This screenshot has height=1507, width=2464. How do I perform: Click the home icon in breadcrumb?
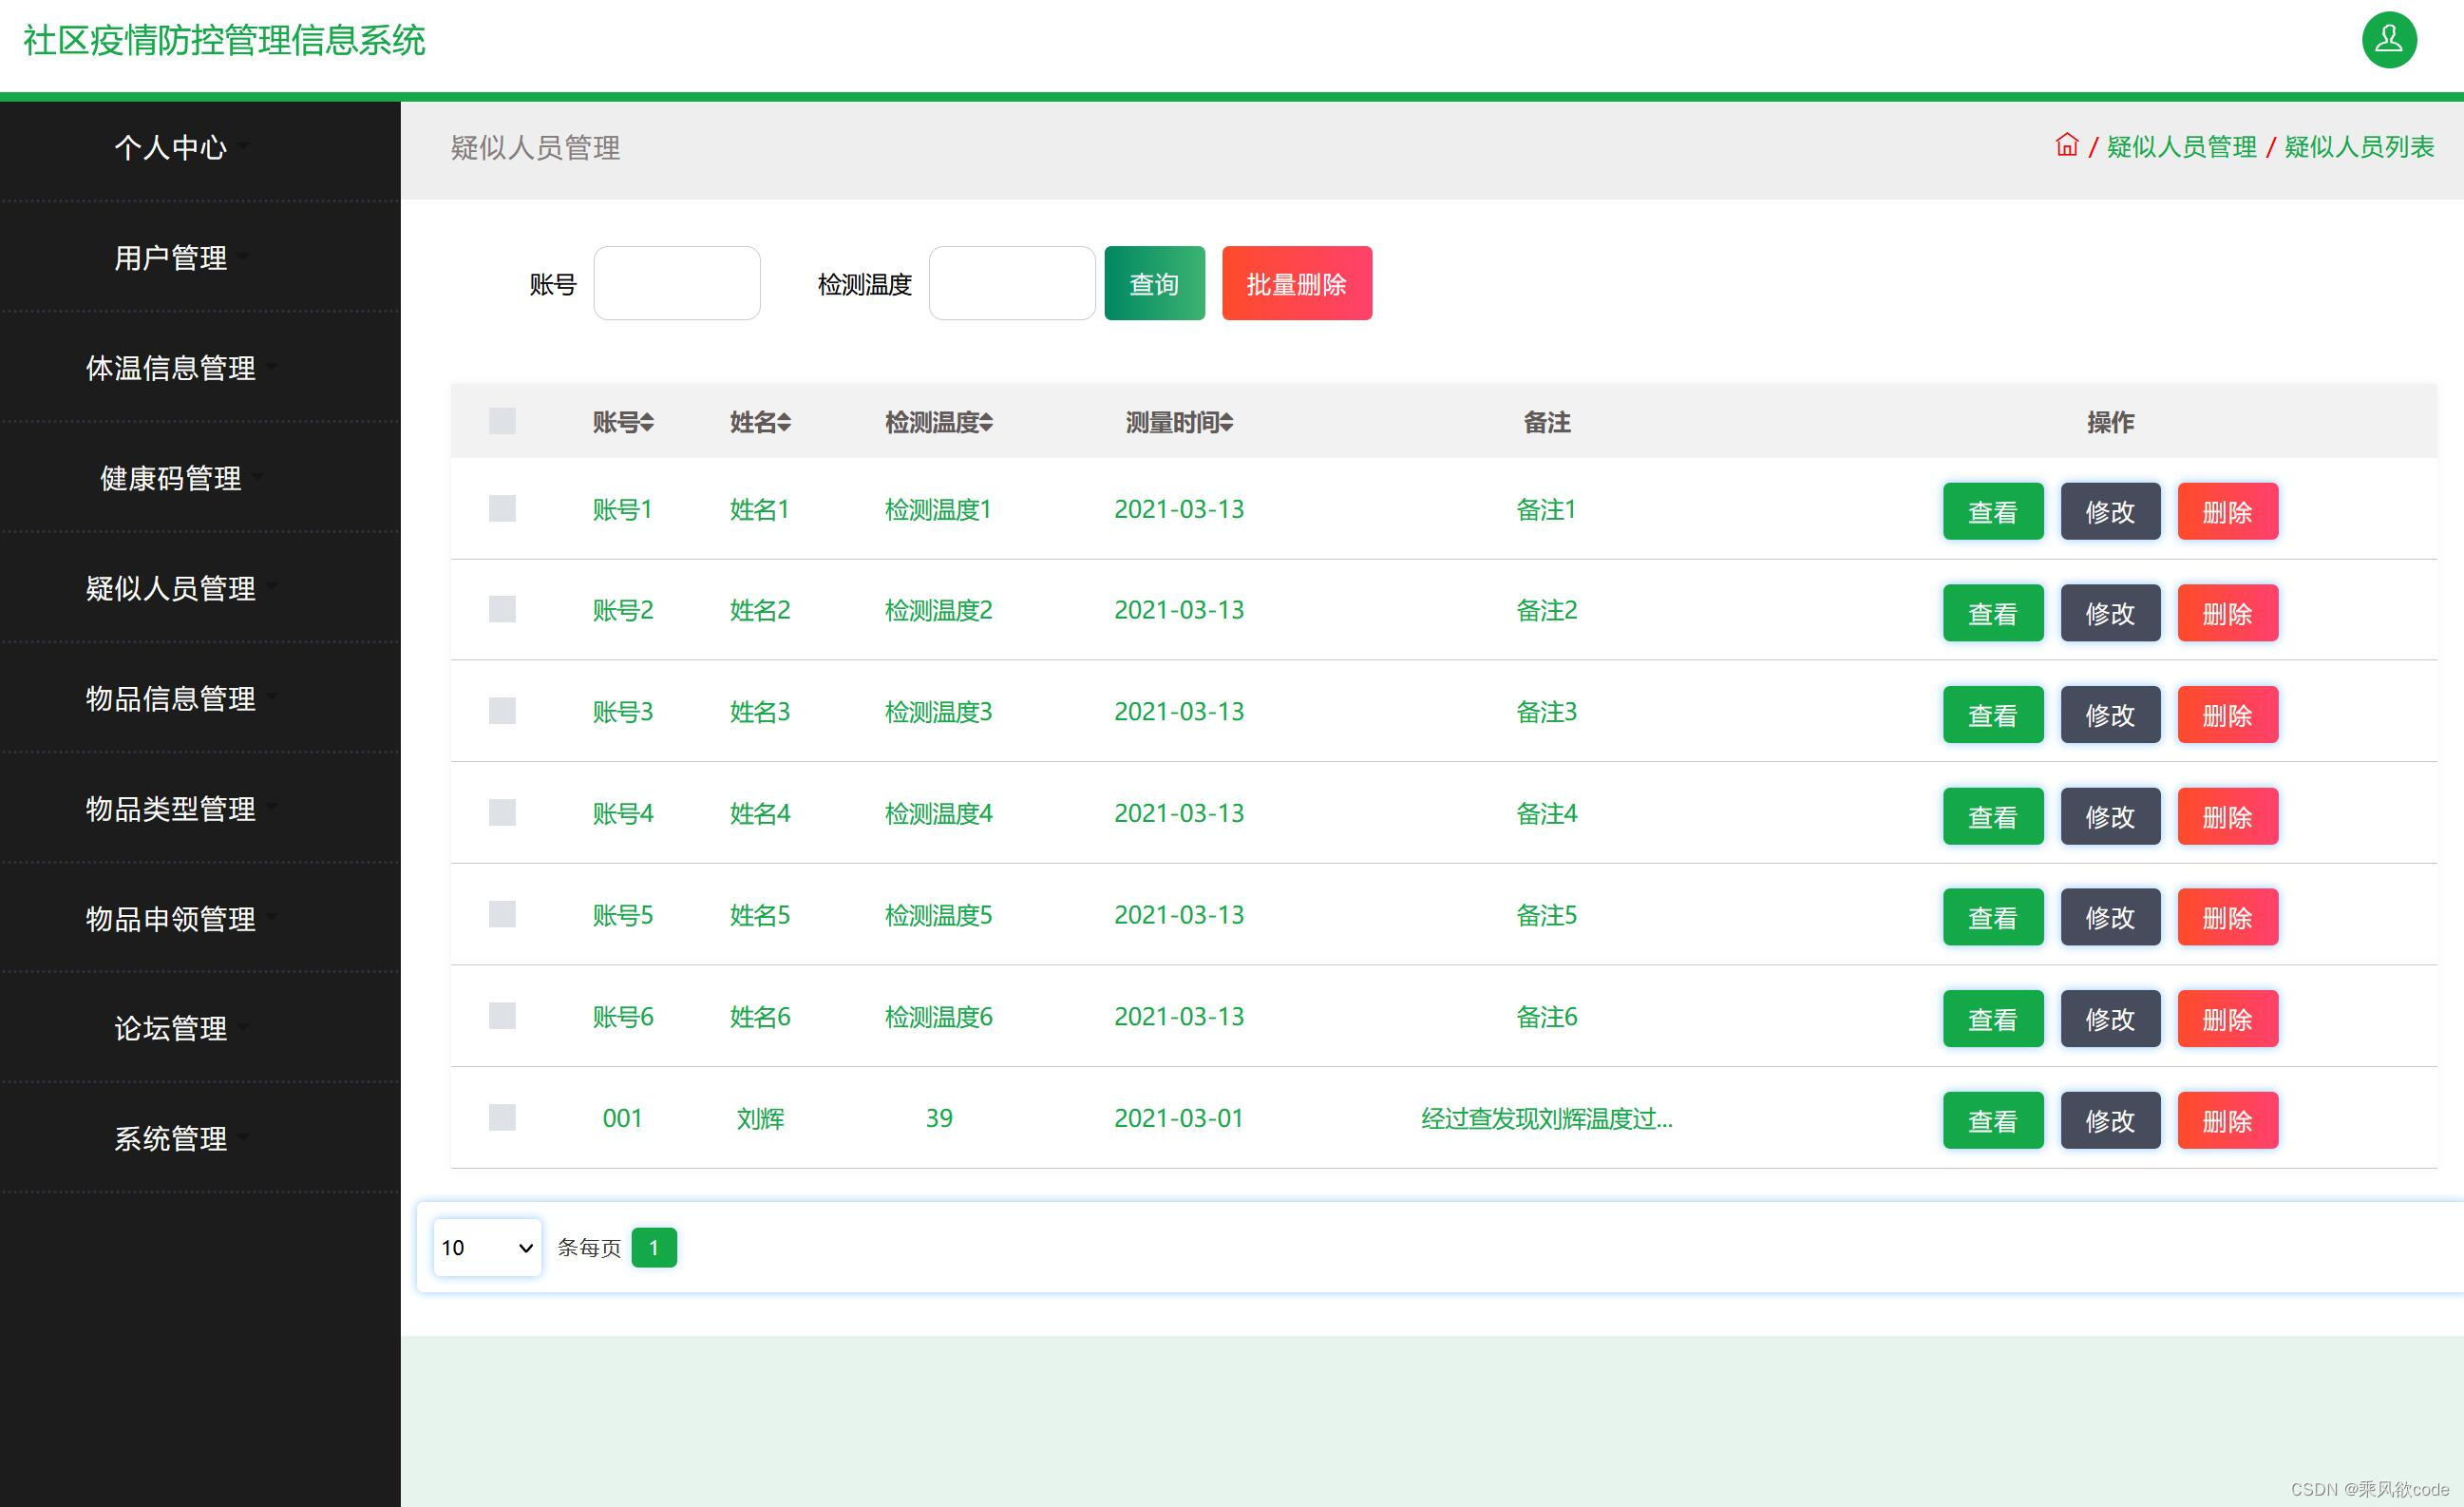pos(2066,146)
